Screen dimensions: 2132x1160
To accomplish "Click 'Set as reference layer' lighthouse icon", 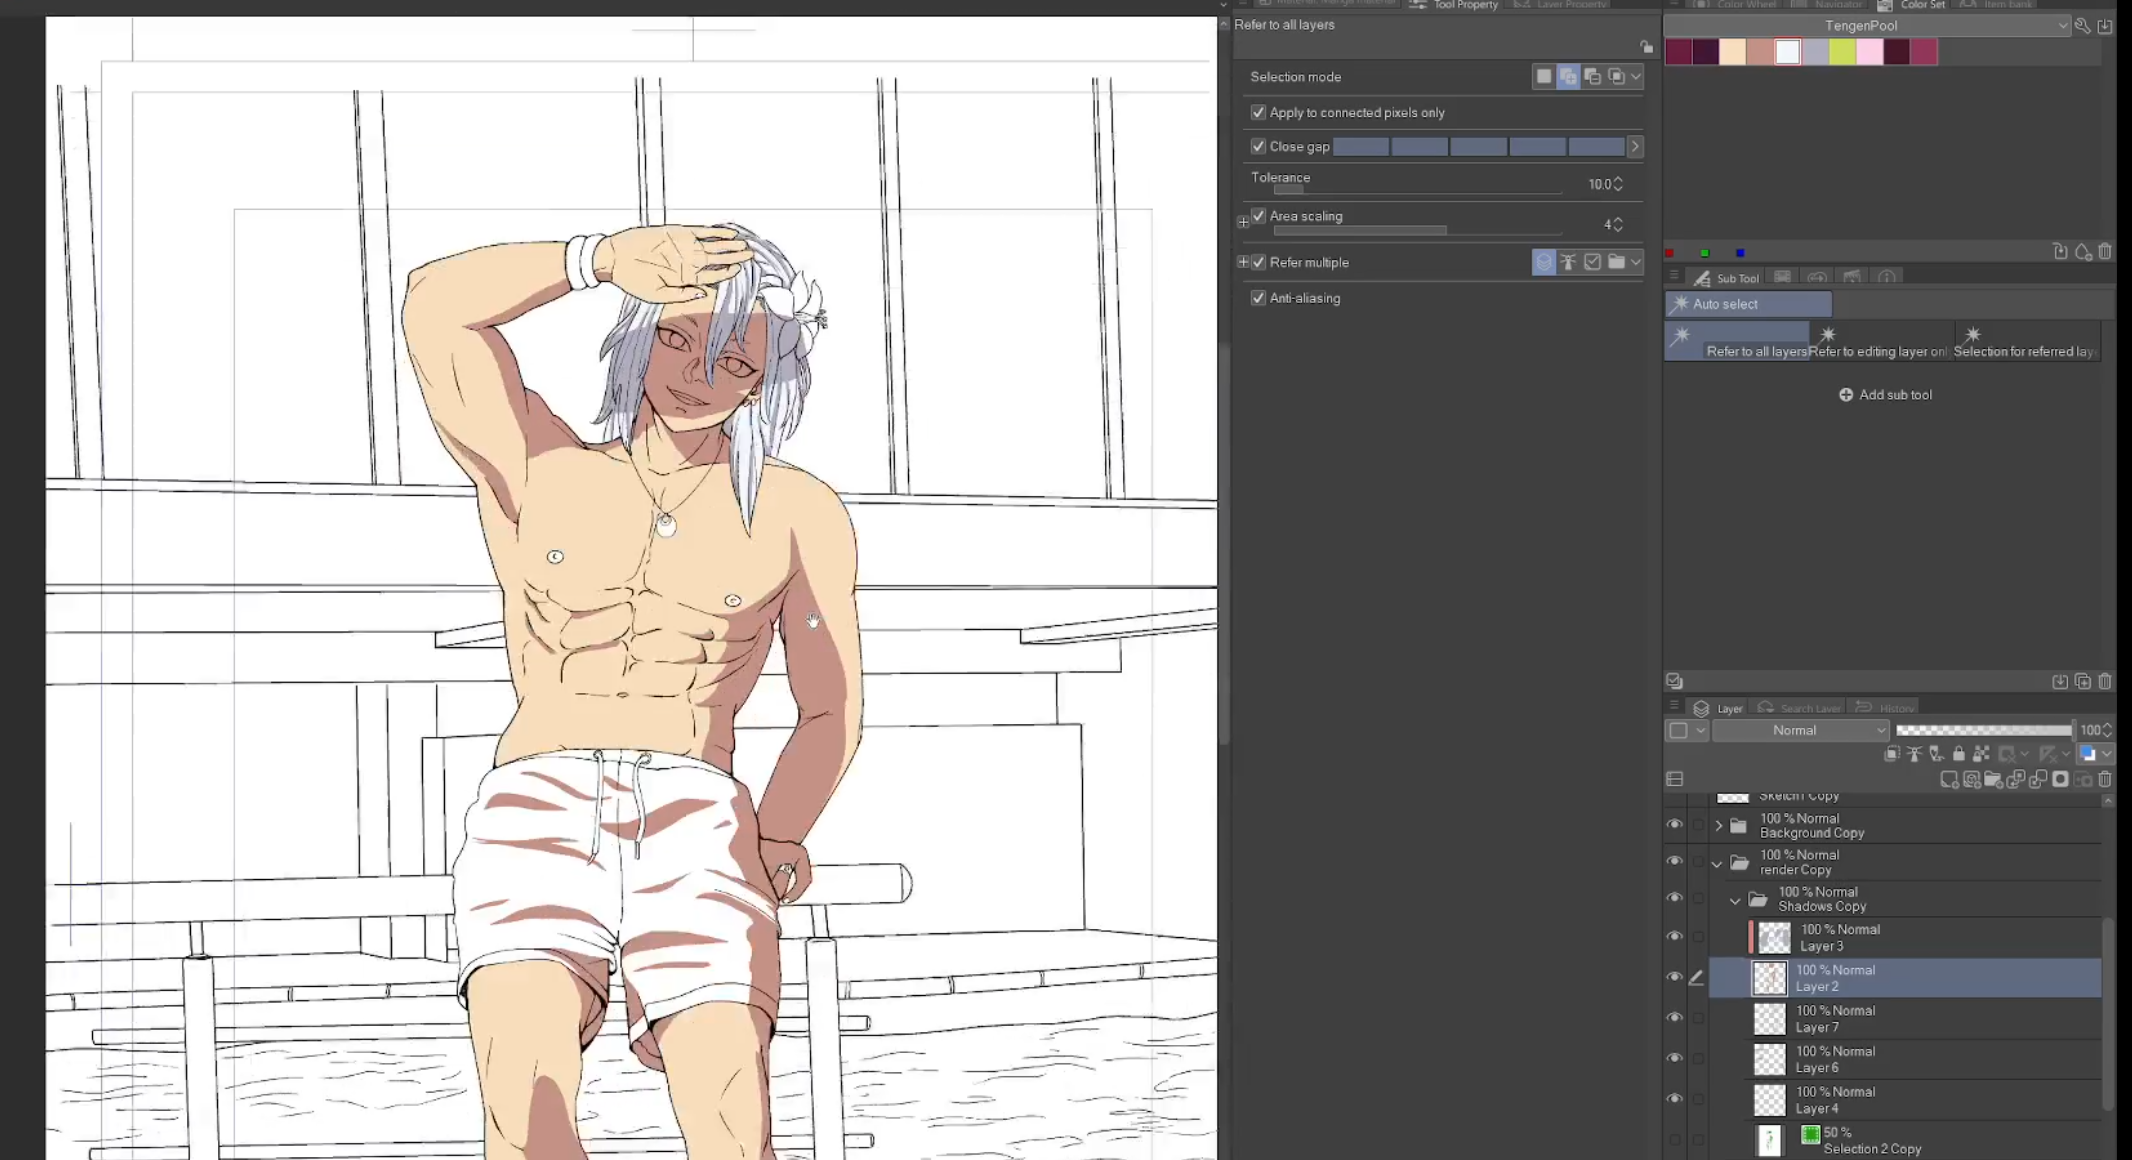I will click(x=1914, y=754).
